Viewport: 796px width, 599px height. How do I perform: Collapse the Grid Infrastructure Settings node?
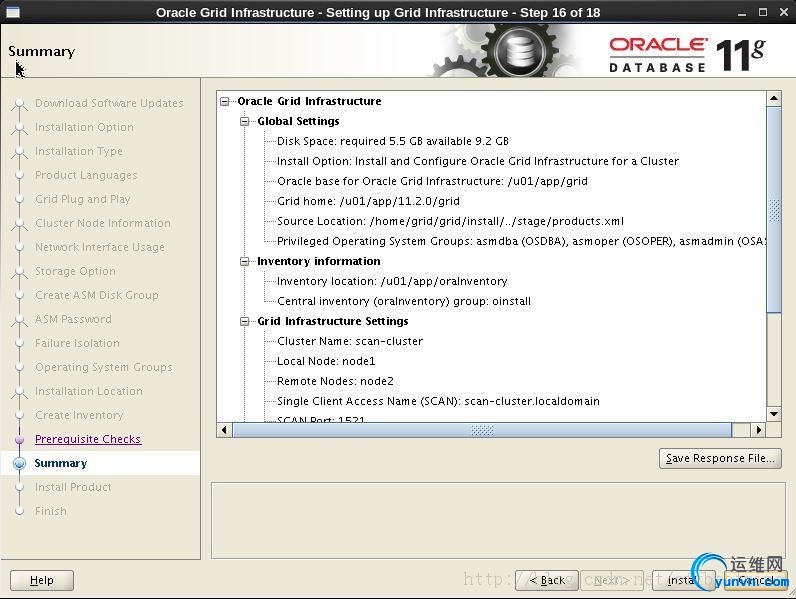pyautogui.click(x=245, y=321)
